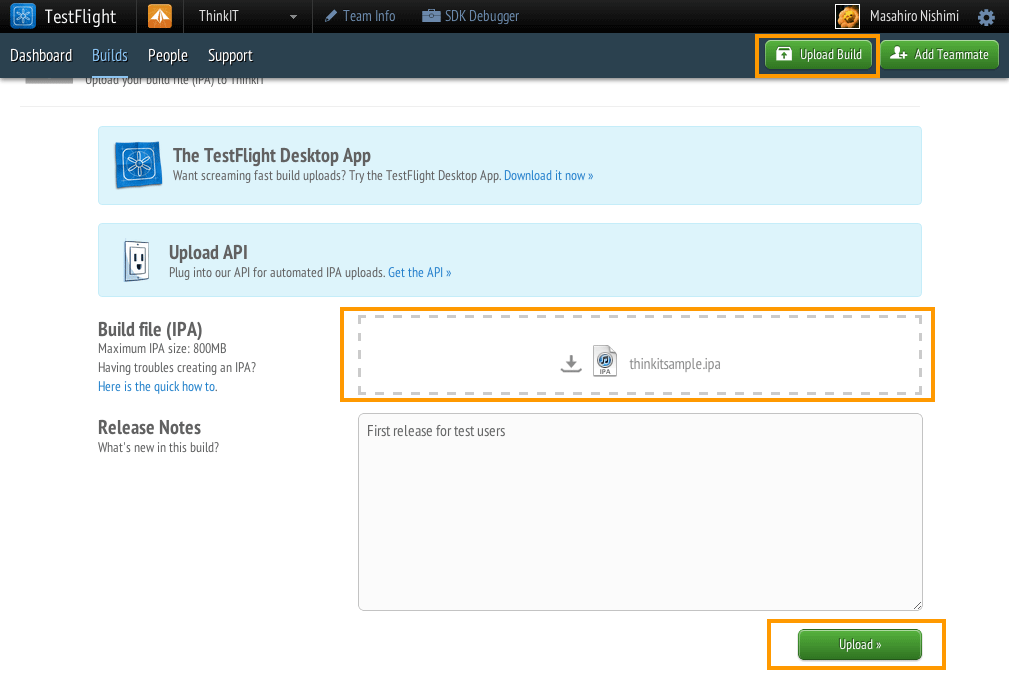Open Team Info with the pencil icon
The width and height of the screenshot is (1009, 679).
click(x=360, y=16)
